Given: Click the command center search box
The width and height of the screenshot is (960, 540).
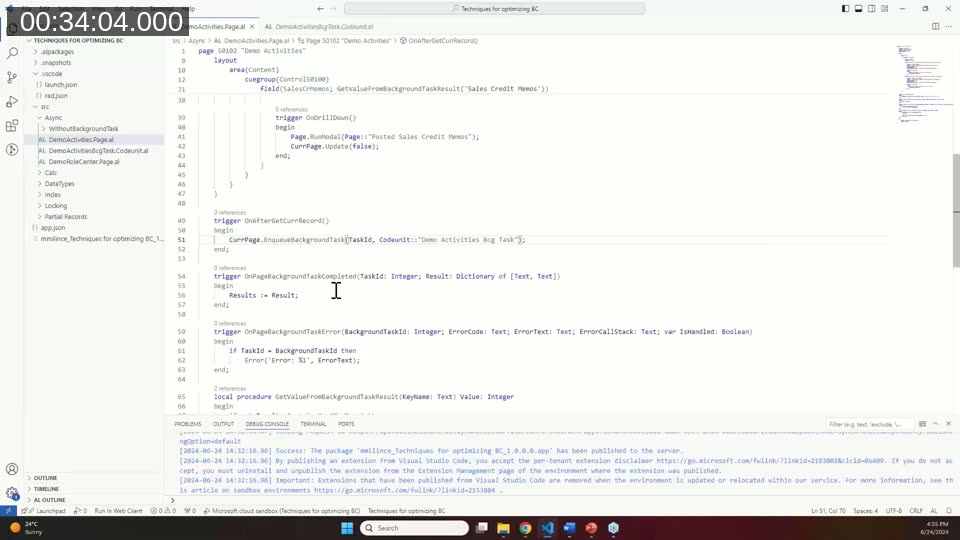Looking at the screenshot, I should 495,9.
